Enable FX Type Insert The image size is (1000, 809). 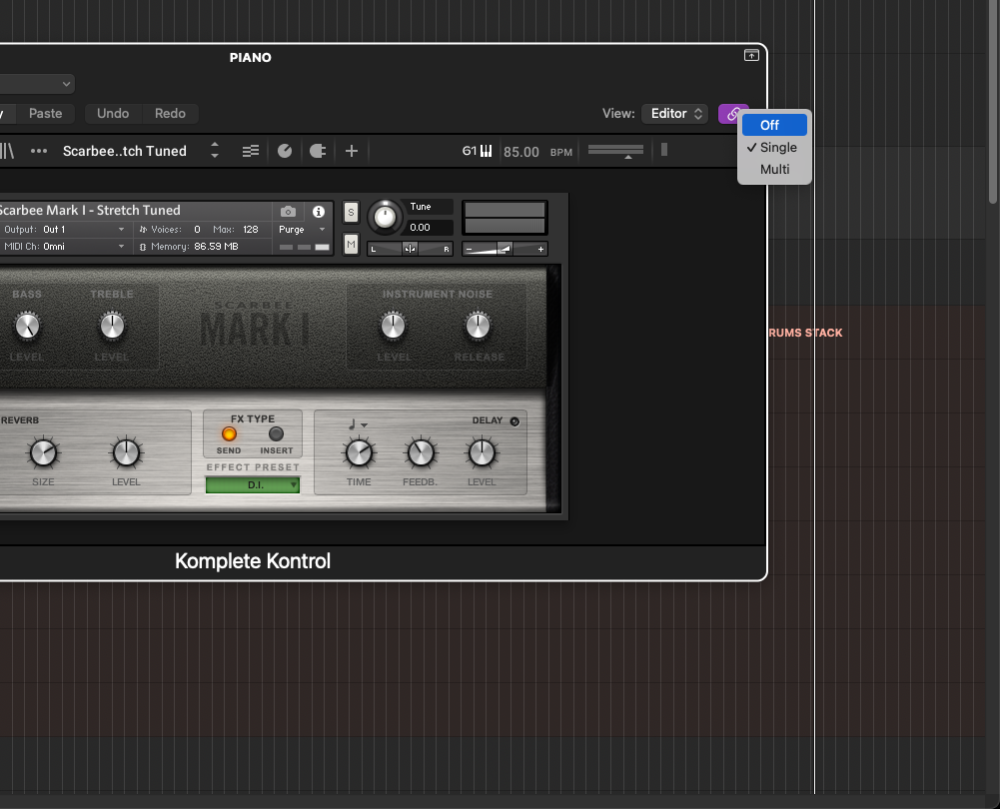(x=276, y=434)
